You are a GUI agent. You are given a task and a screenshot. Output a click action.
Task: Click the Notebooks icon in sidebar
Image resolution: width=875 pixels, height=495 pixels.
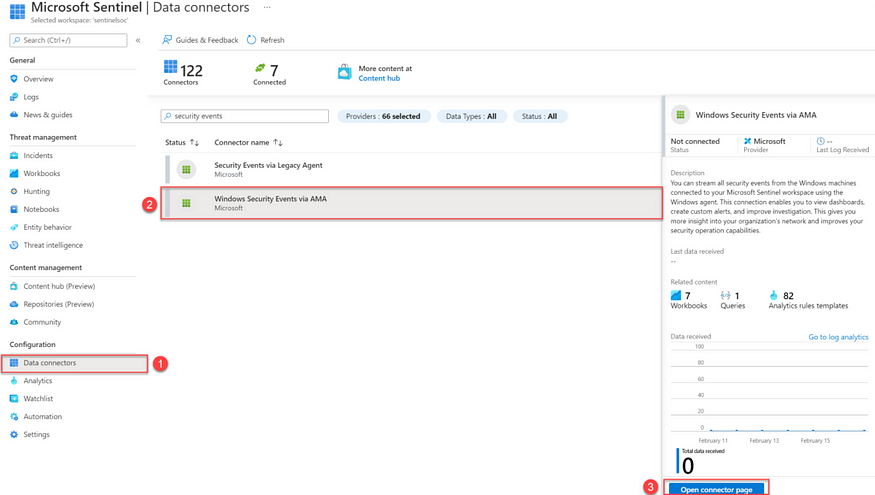point(14,209)
